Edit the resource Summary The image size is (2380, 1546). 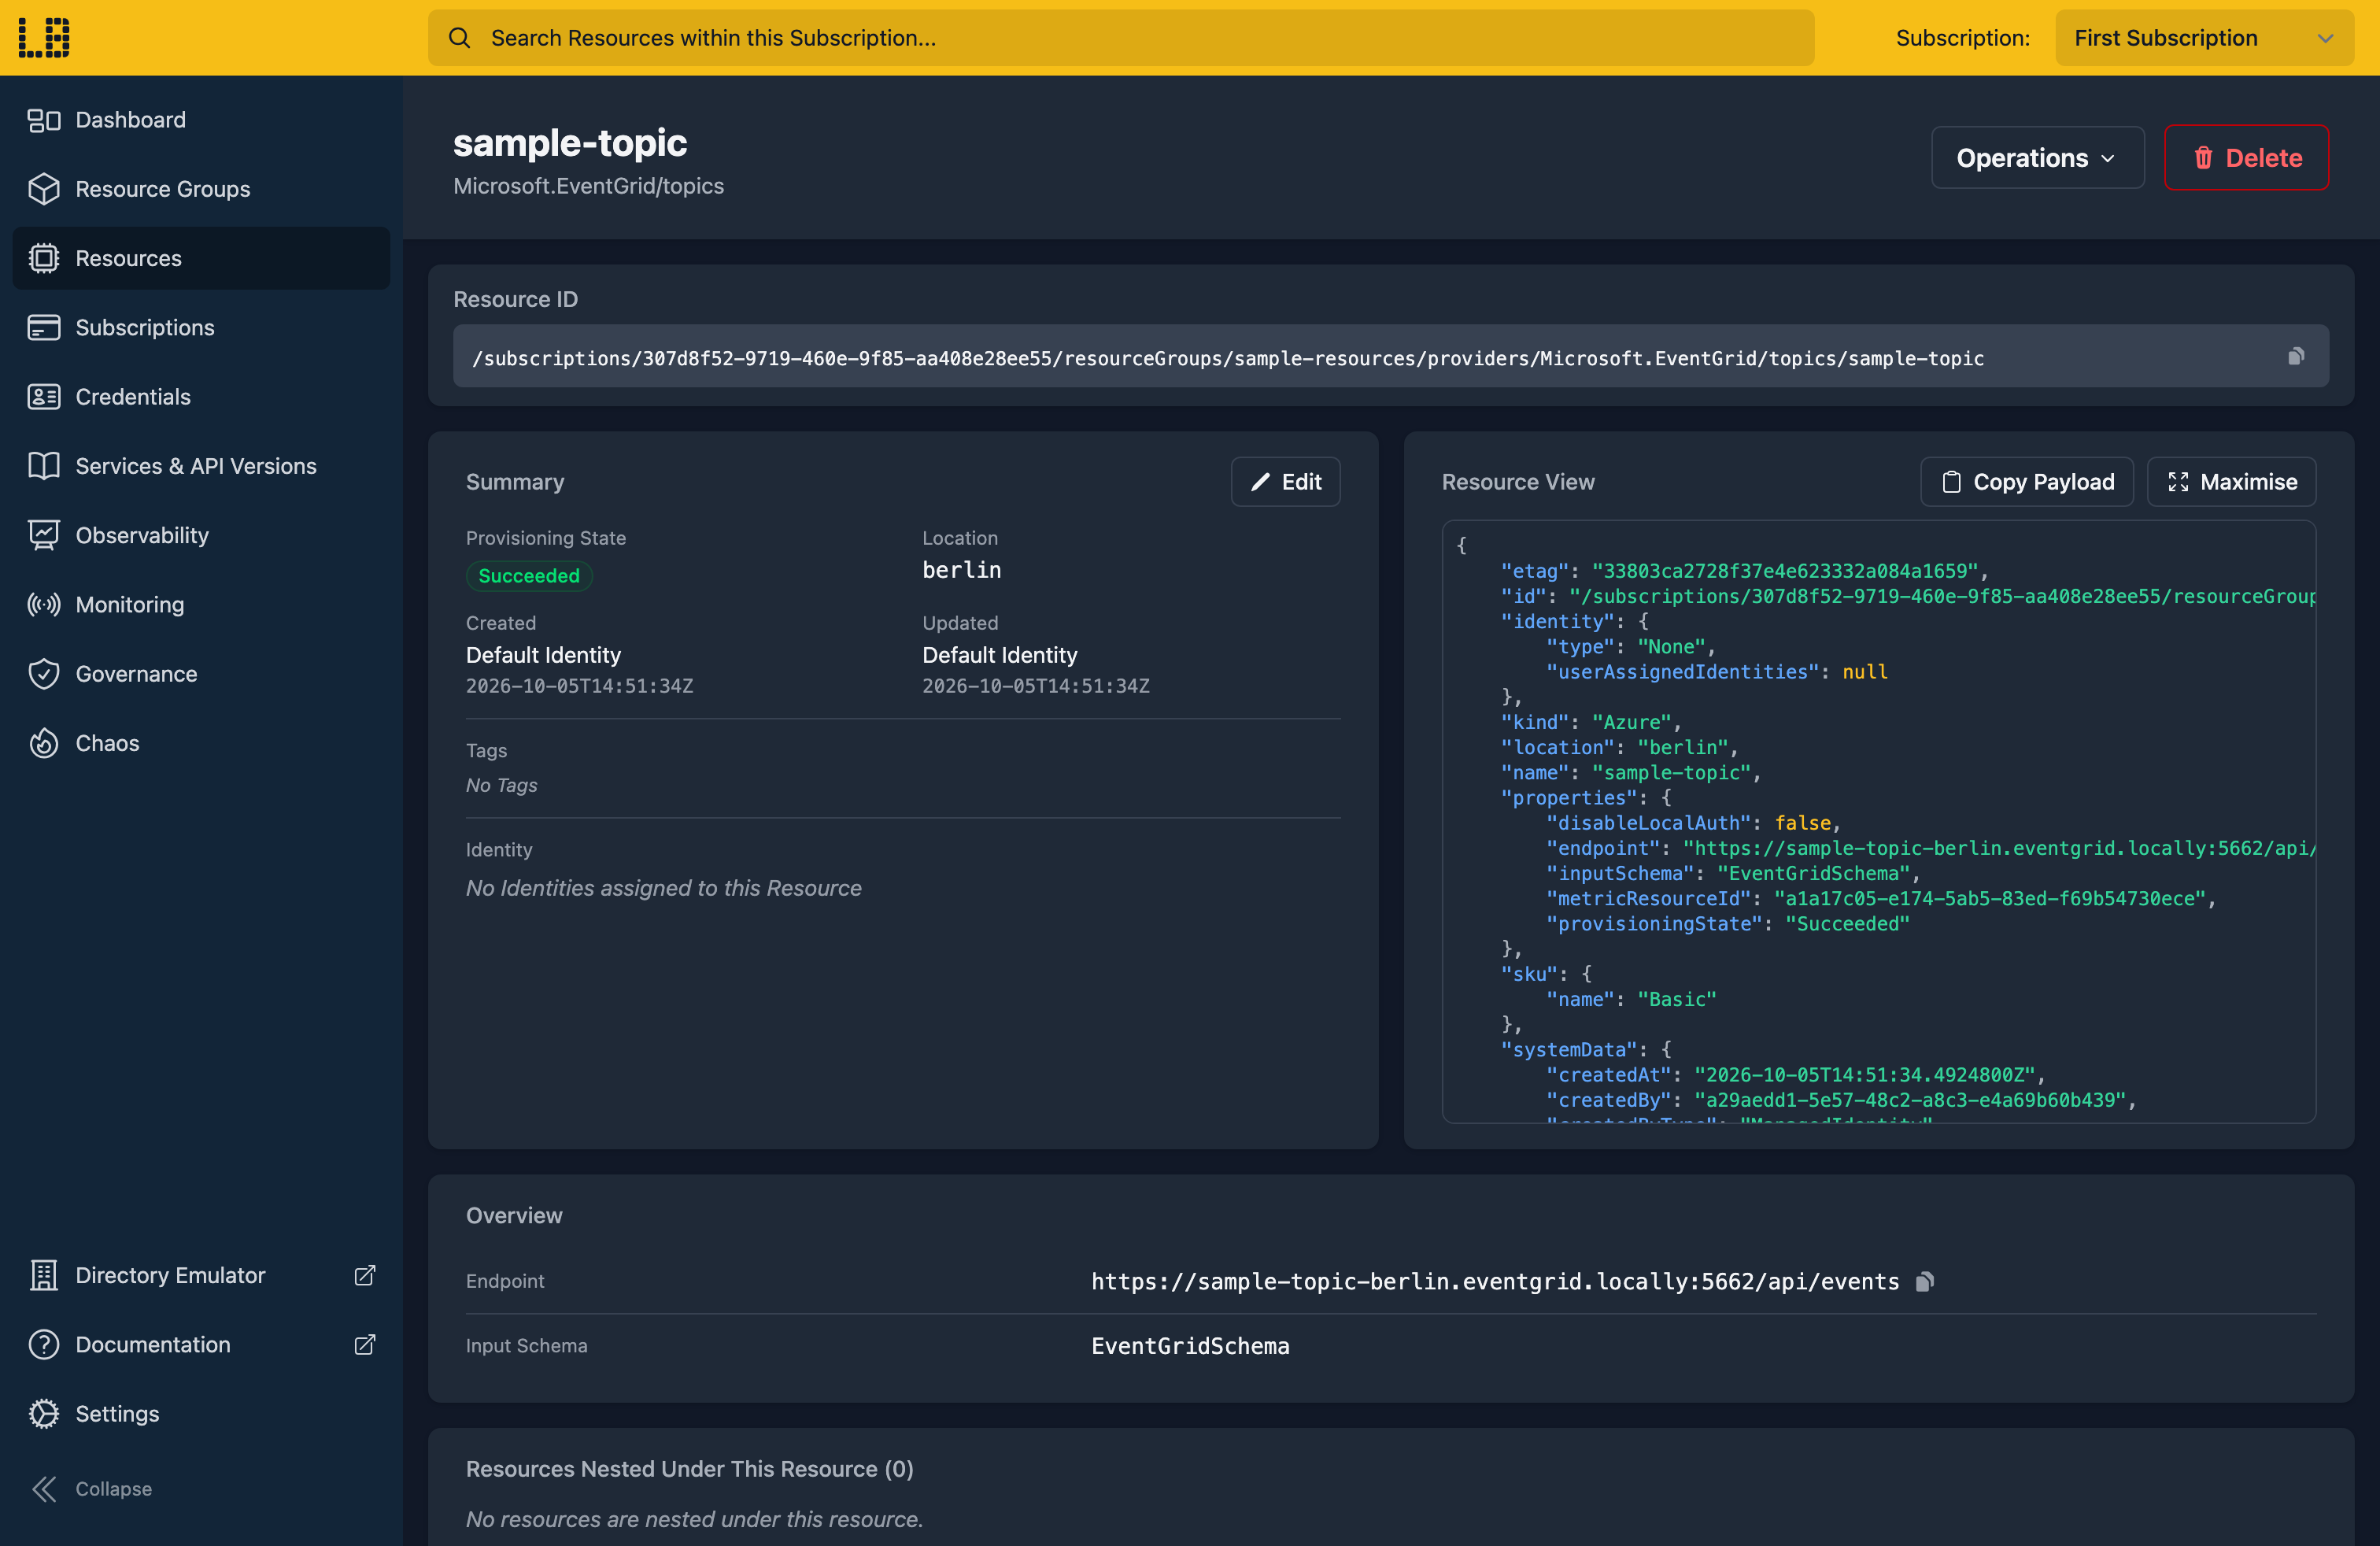coord(1285,482)
